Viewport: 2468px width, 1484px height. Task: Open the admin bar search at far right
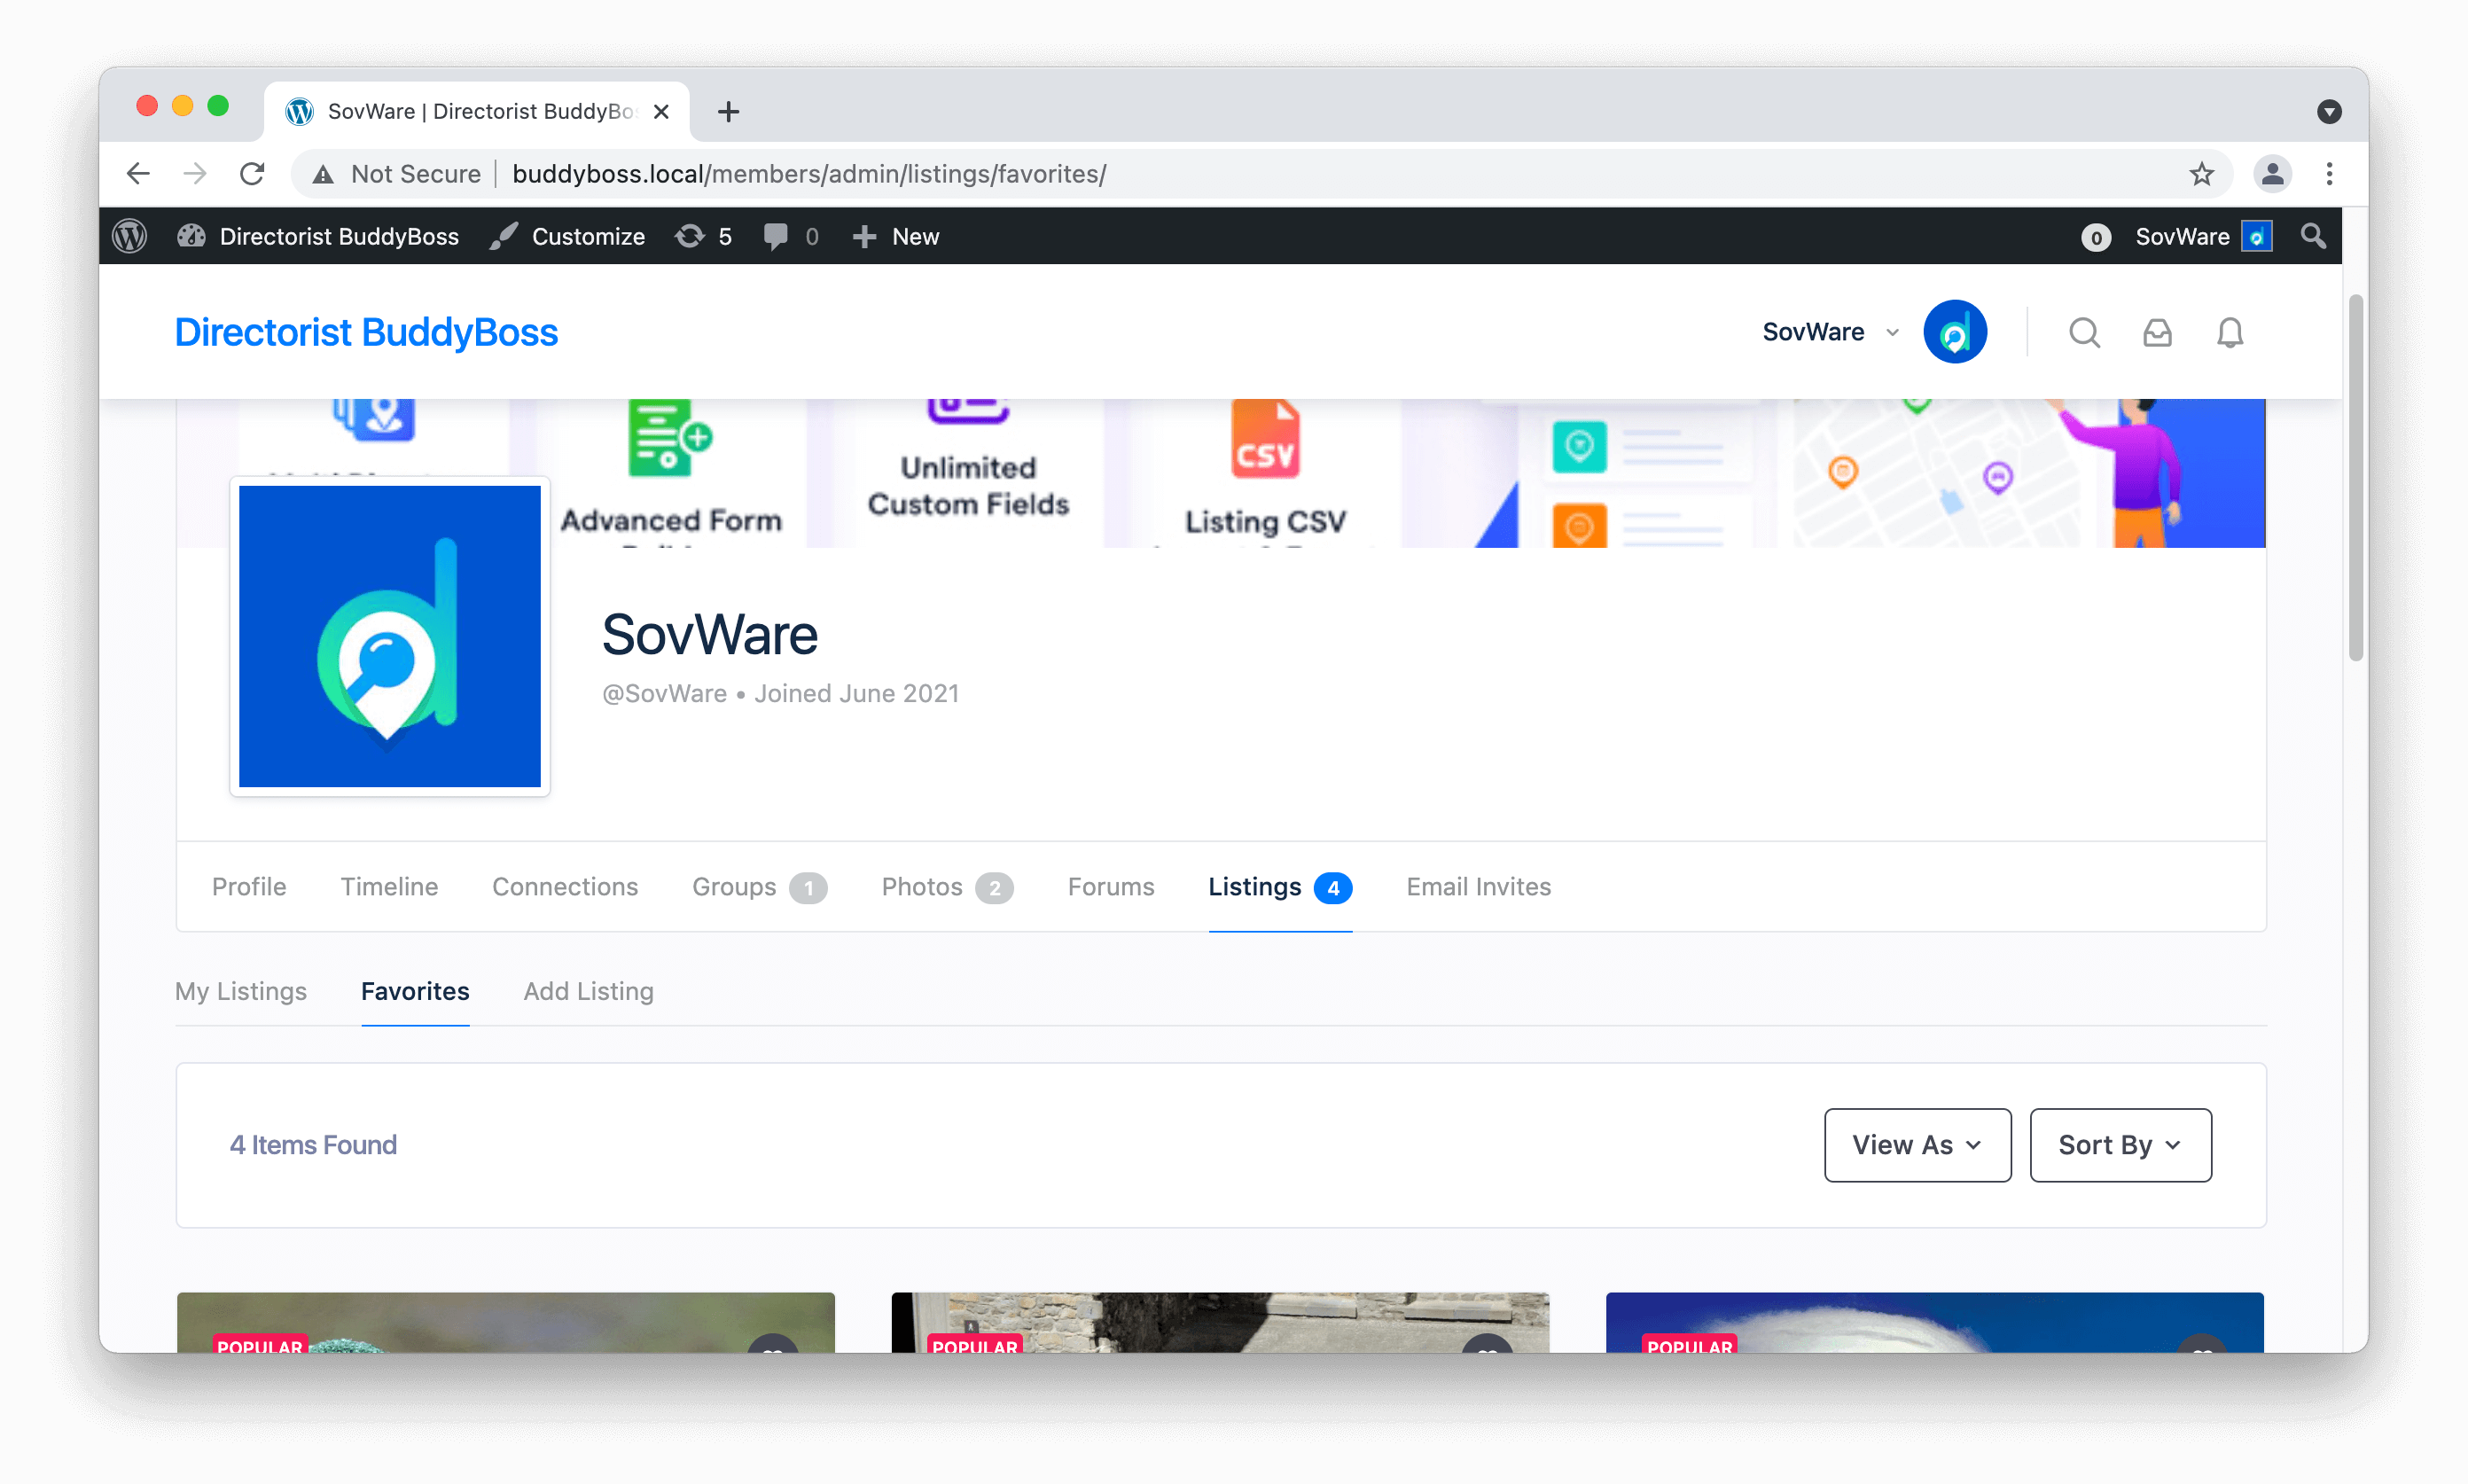(2313, 236)
